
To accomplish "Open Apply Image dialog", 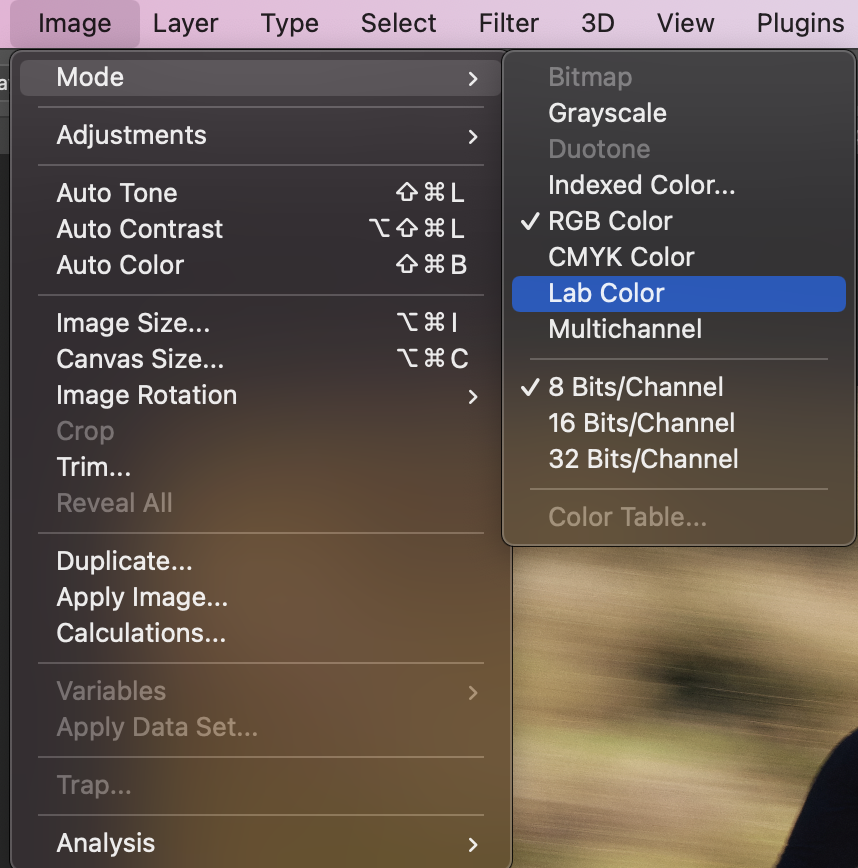I will coord(260,597).
